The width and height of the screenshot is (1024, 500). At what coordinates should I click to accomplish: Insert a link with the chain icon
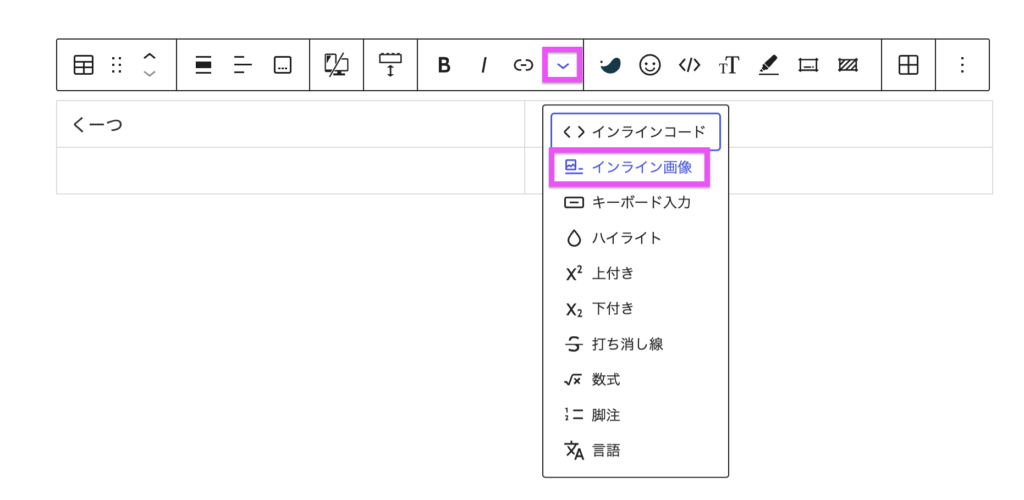click(x=524, y=65)
